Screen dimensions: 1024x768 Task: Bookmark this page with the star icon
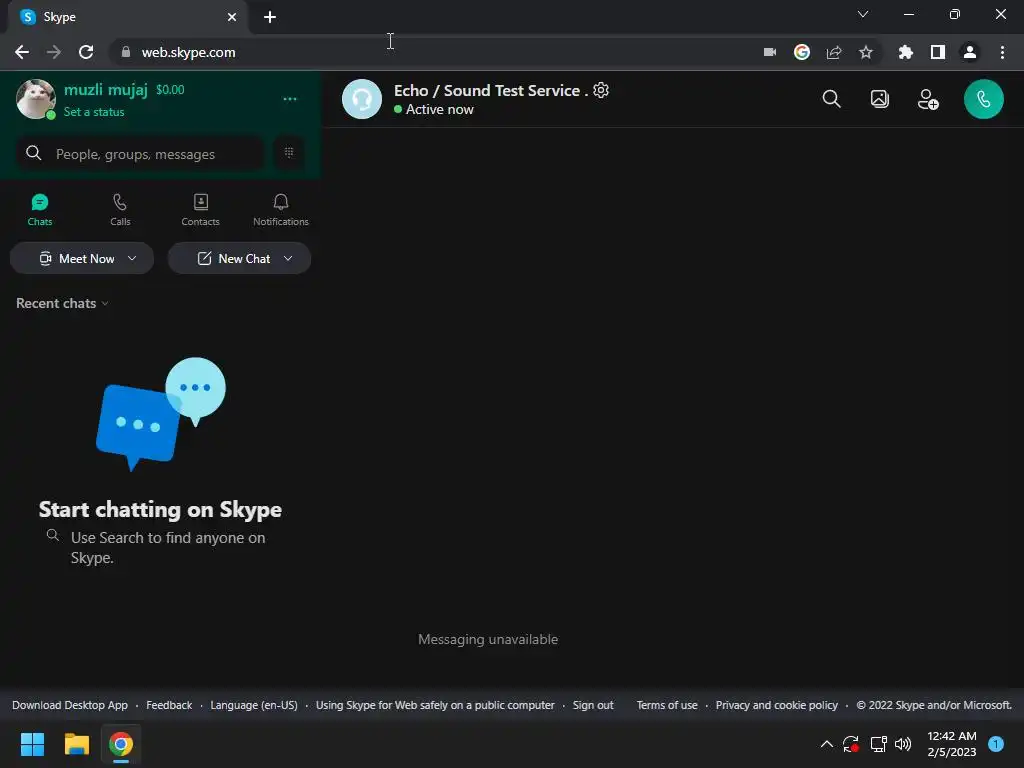(866, 52)
